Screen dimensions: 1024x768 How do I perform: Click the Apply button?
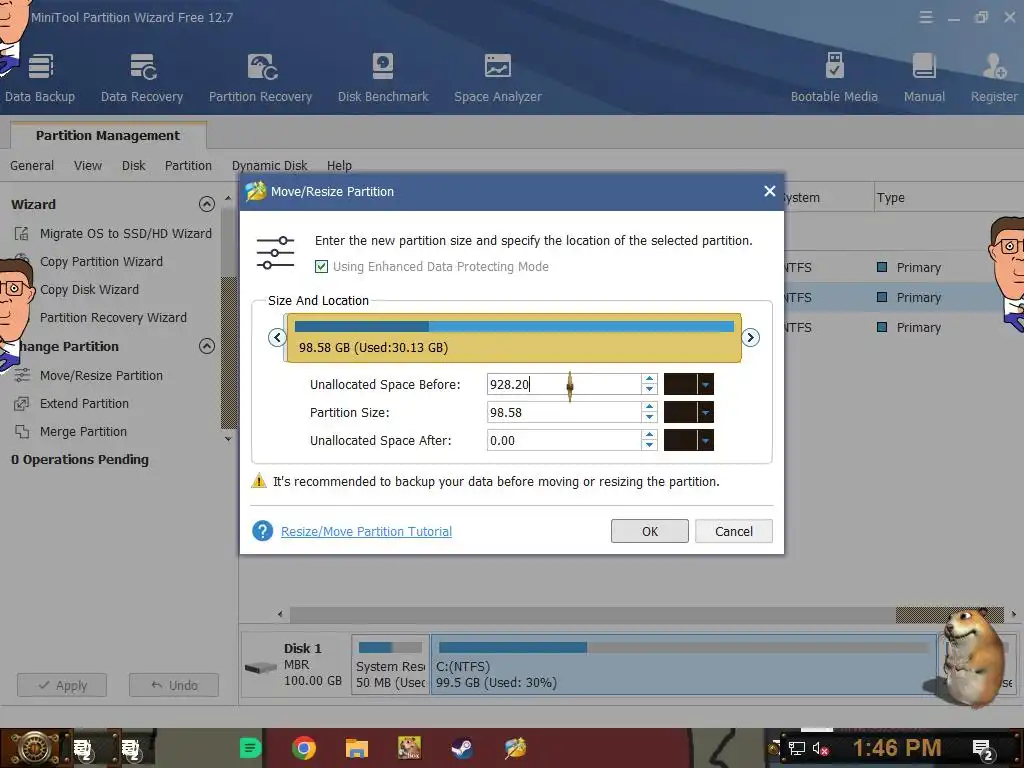(x=62, y=685)
